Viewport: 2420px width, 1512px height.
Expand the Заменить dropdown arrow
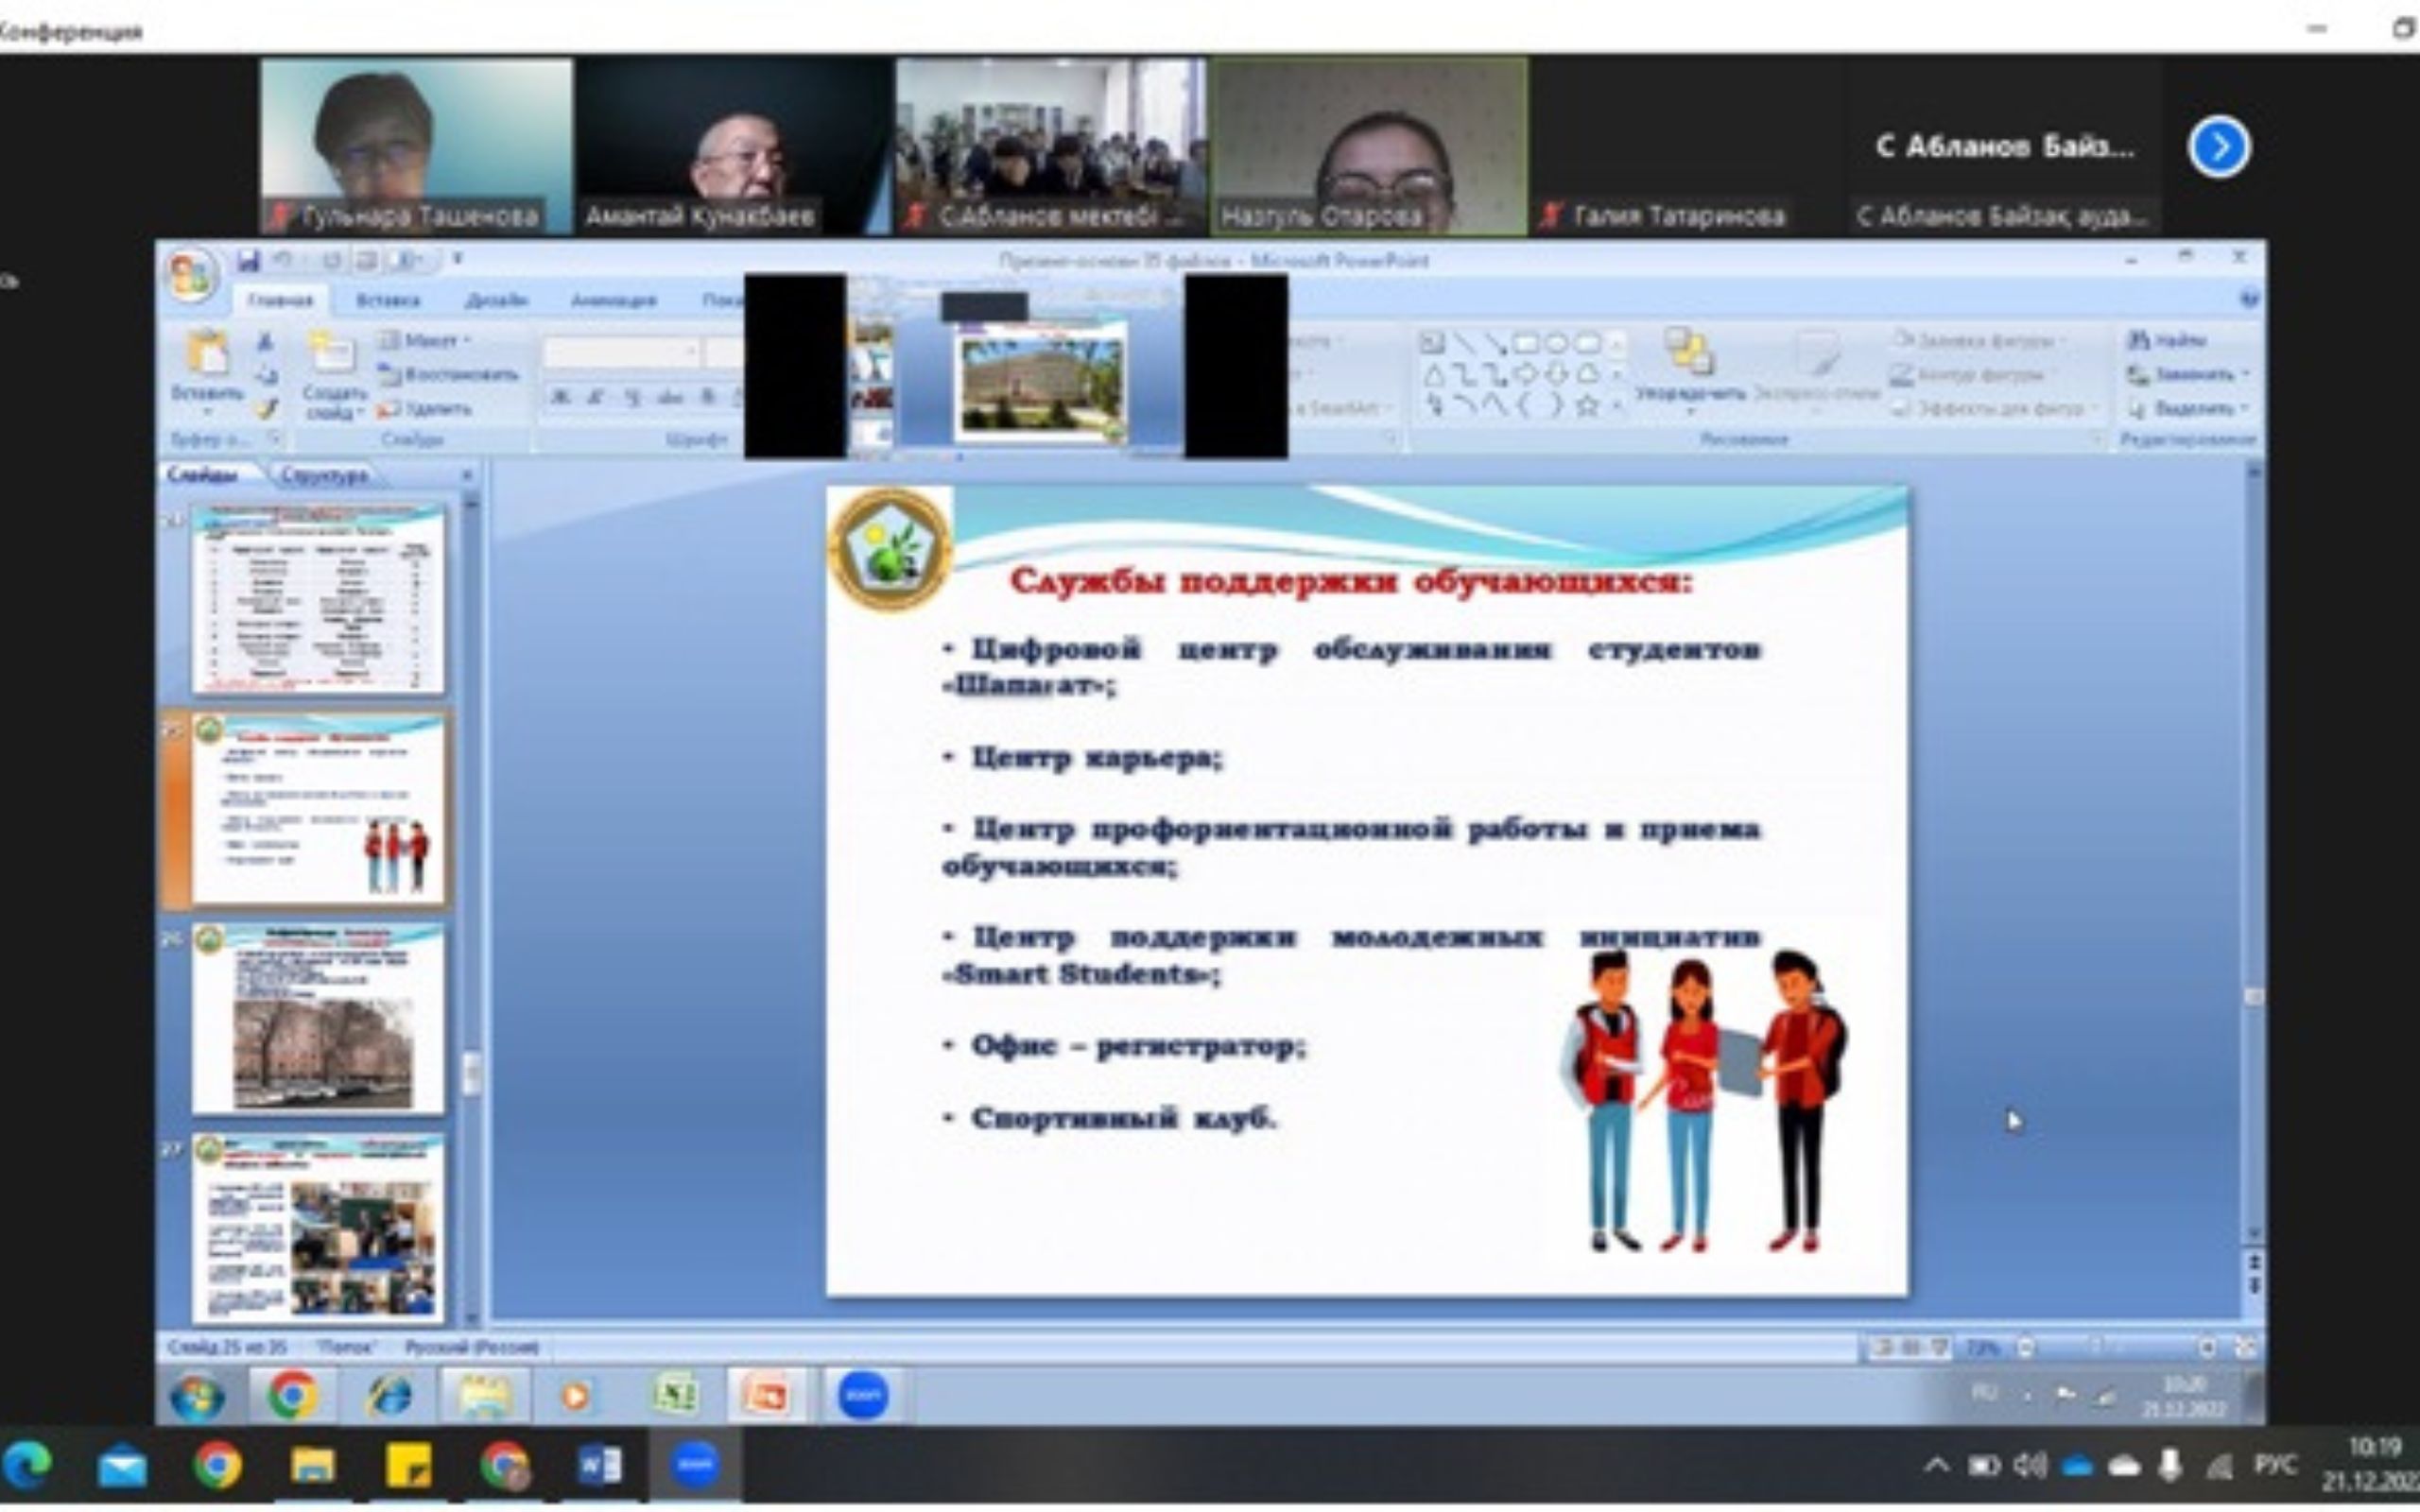(2246, 375)
